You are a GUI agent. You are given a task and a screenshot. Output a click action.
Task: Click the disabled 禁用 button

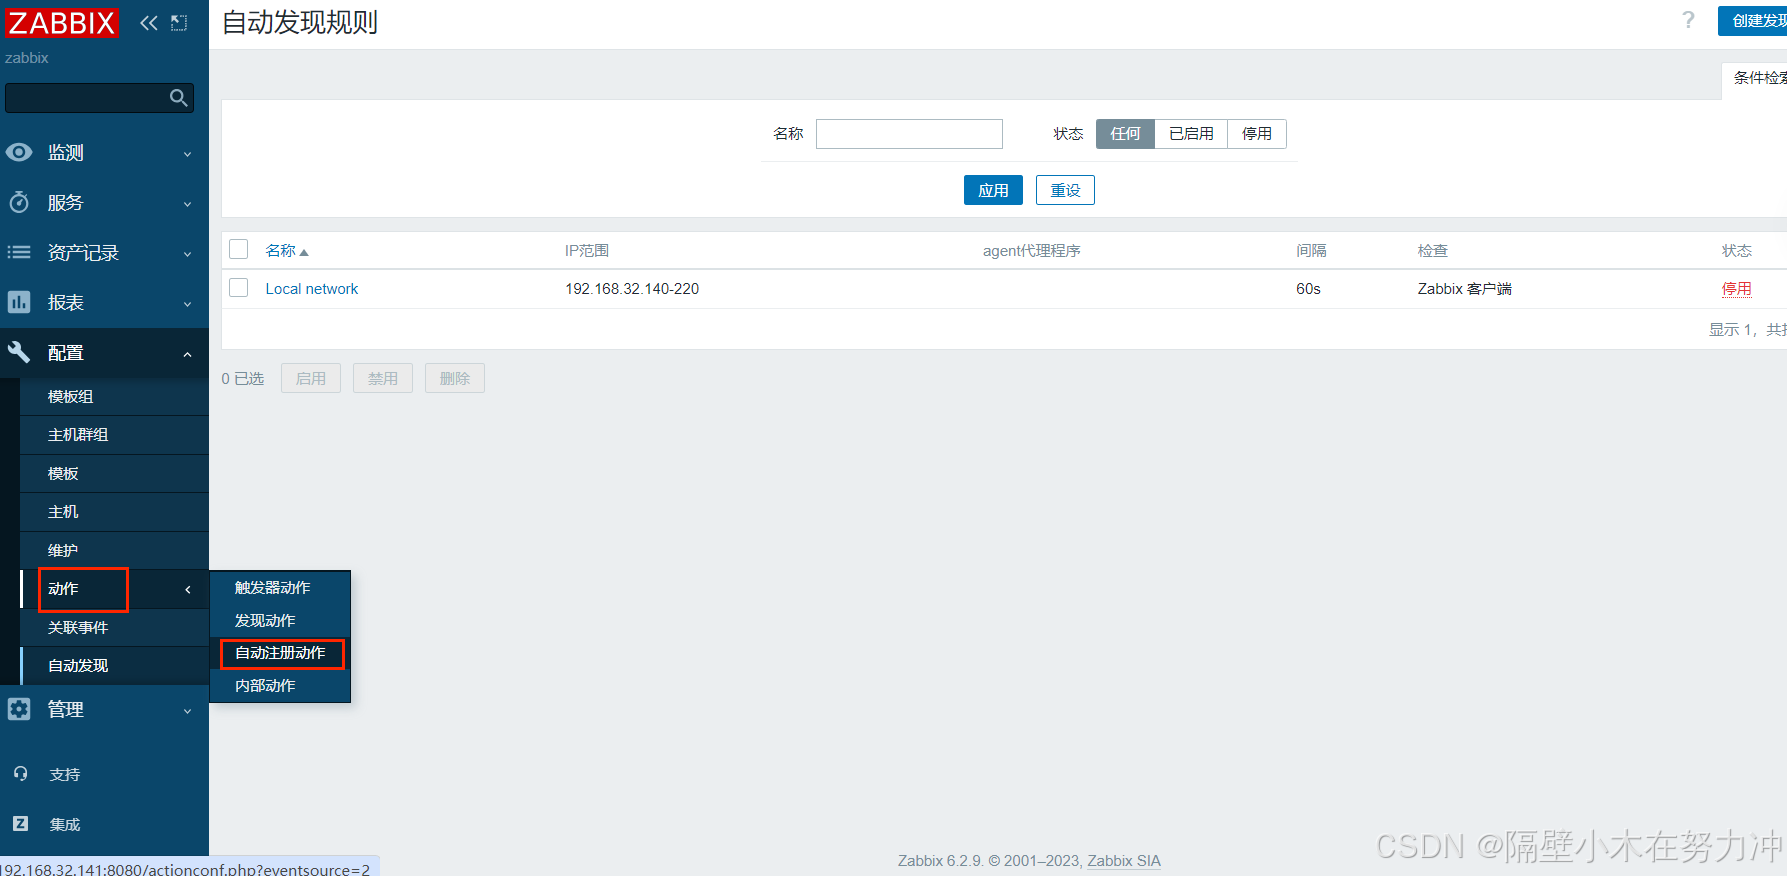pos(383,378)
